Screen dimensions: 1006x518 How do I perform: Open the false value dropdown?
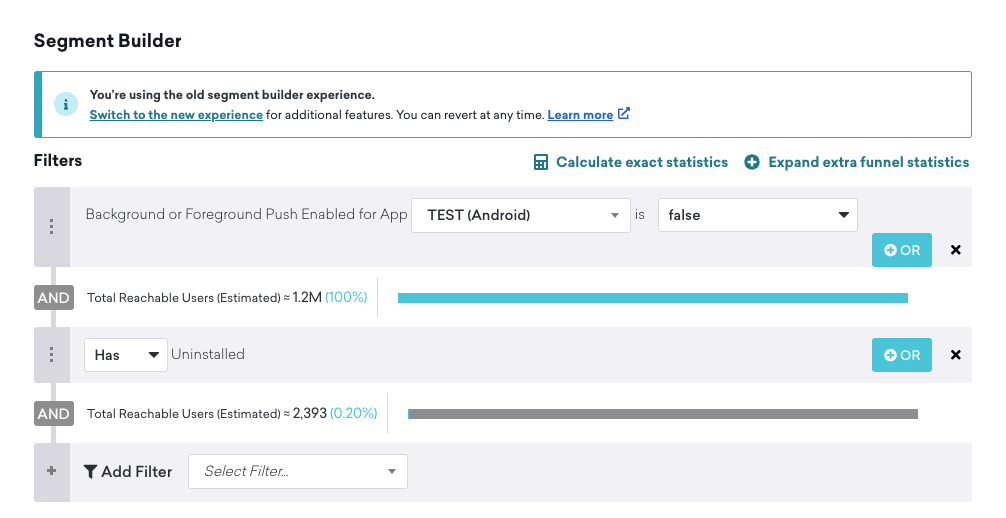[x=758, y=215]
